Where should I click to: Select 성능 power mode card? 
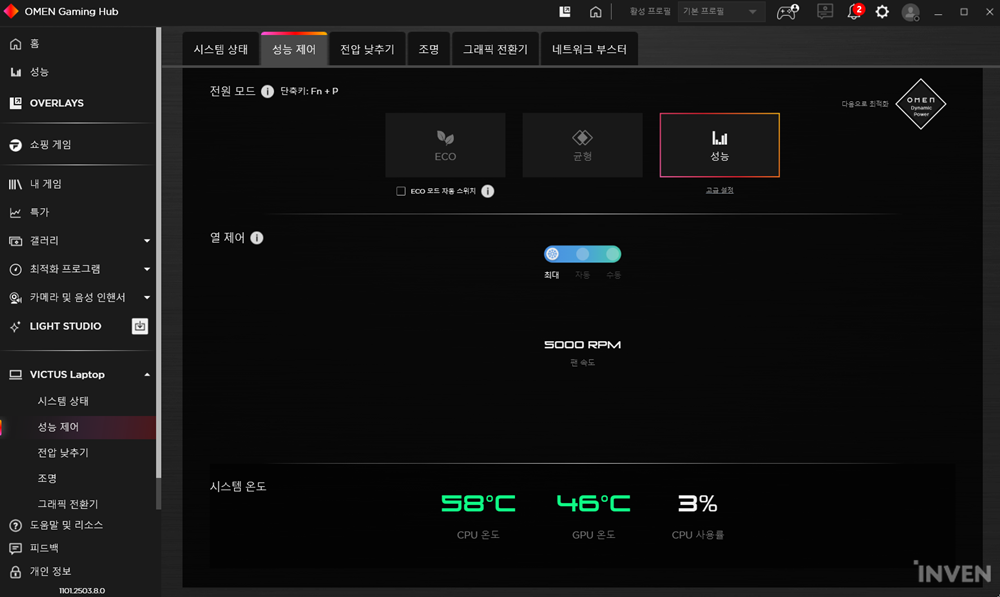pyautogui.click(x=719, y=145)
